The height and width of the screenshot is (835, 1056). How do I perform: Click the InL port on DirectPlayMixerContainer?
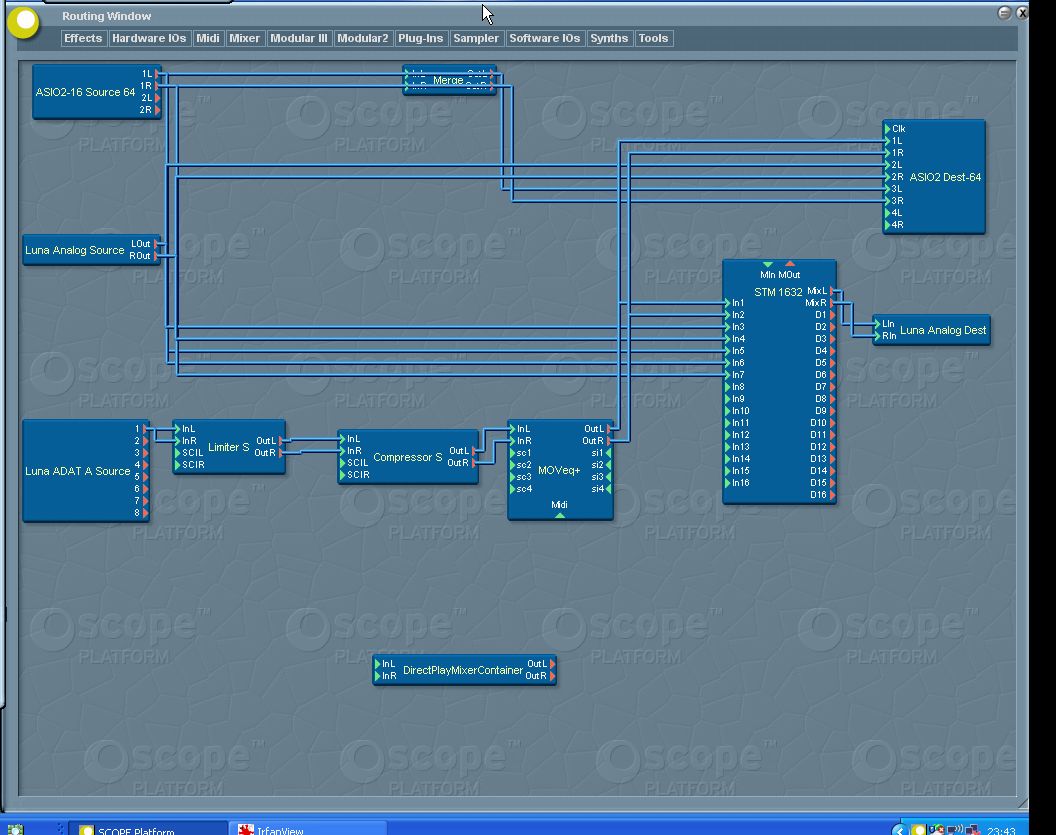pos(378,664)
